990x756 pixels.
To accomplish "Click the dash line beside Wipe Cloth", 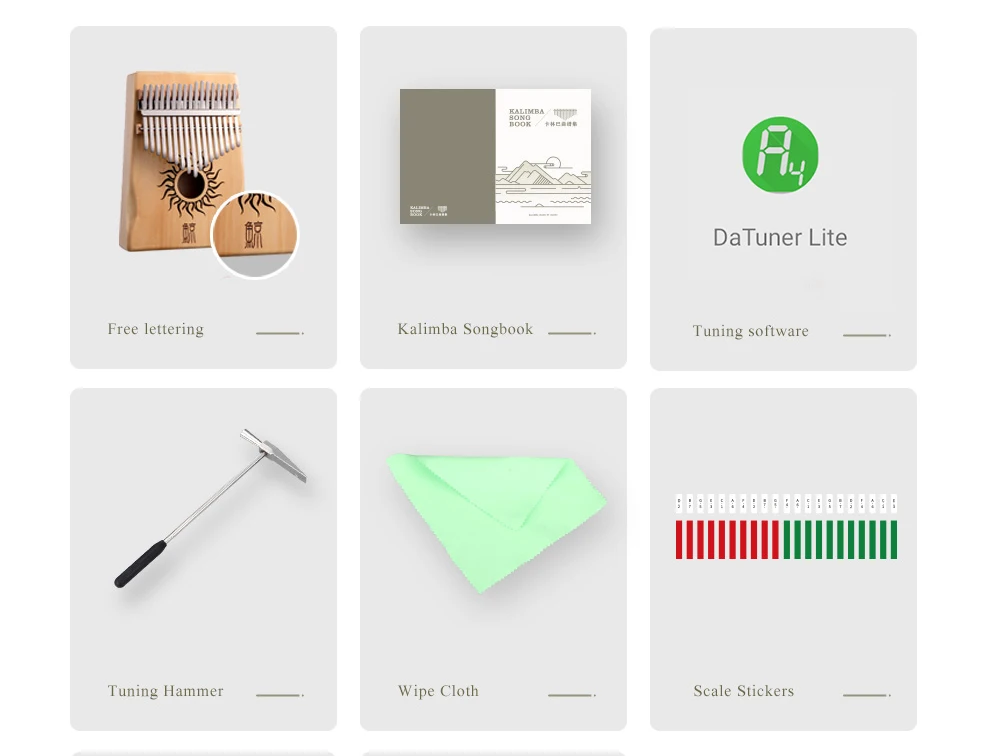I will pos(572,695).
